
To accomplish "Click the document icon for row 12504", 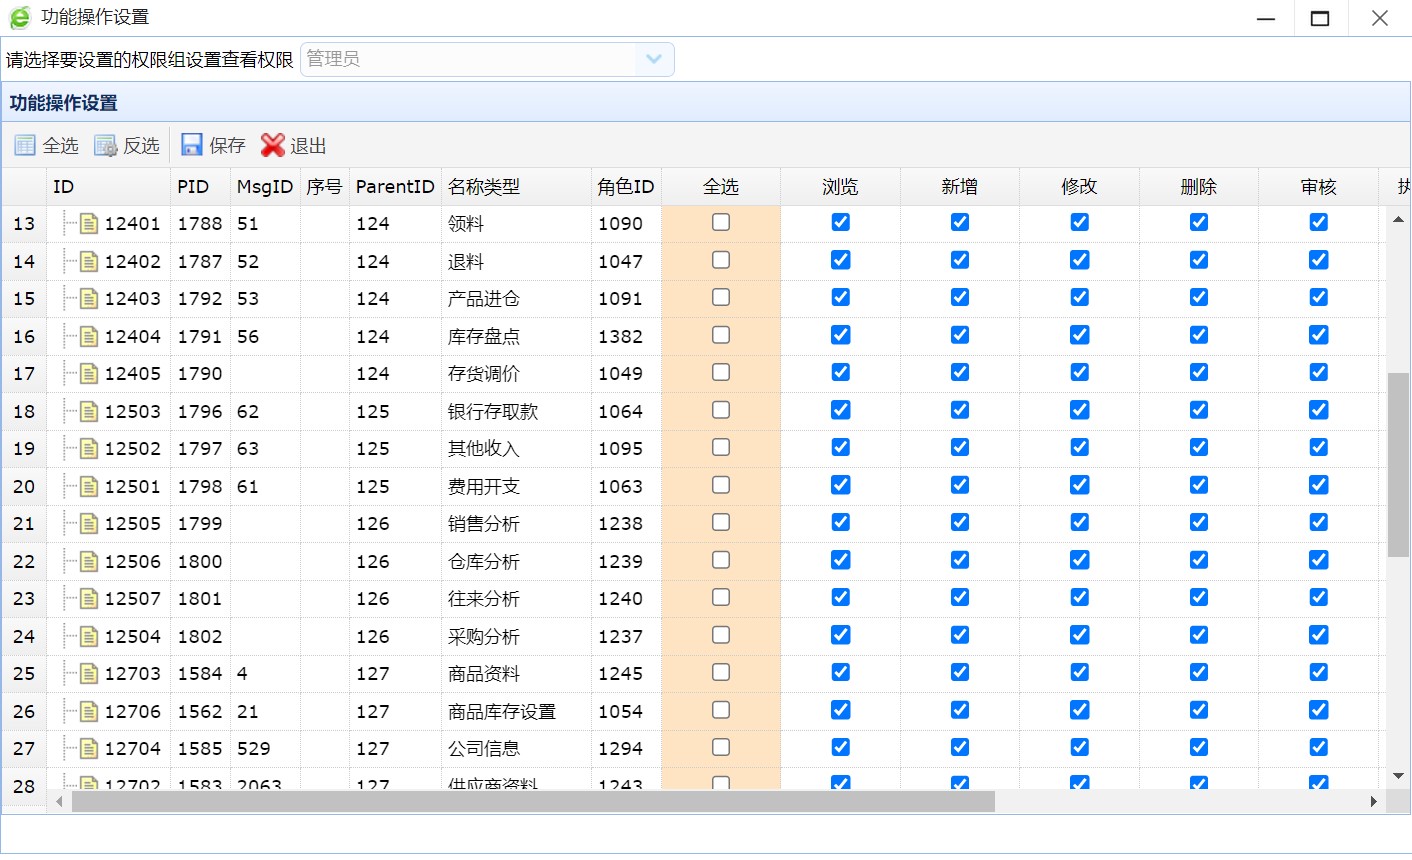I will pyautogui.click(x=89, y=636).
